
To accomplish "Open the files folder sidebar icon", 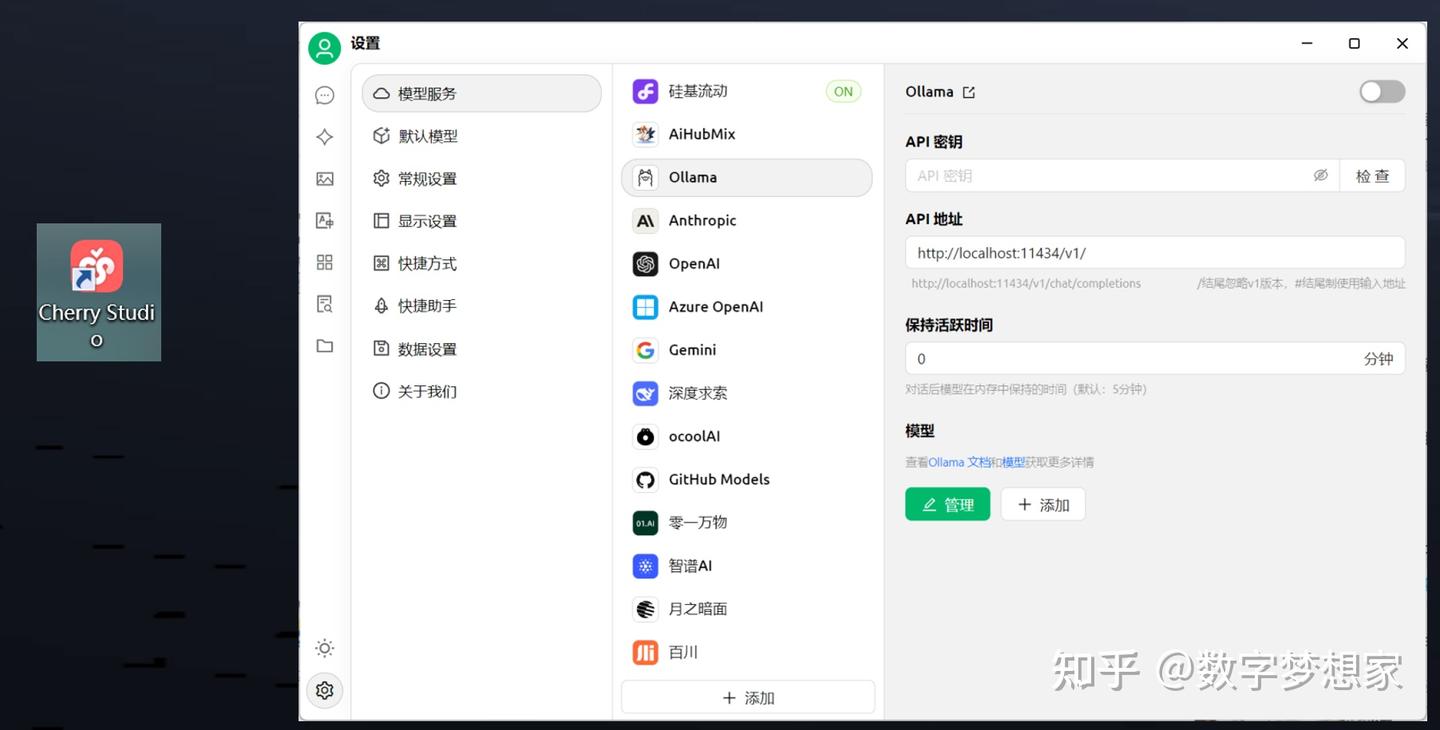I will (x=324, y=346).
